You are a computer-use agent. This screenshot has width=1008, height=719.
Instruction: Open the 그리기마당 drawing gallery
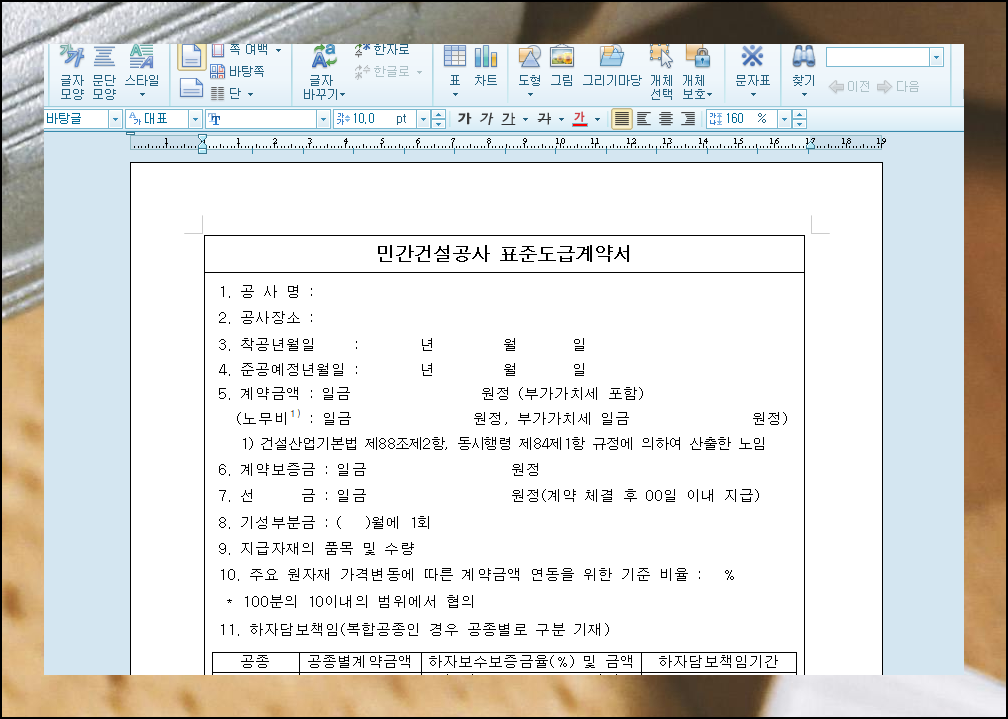pyautogui.click(x=612, y=66)
